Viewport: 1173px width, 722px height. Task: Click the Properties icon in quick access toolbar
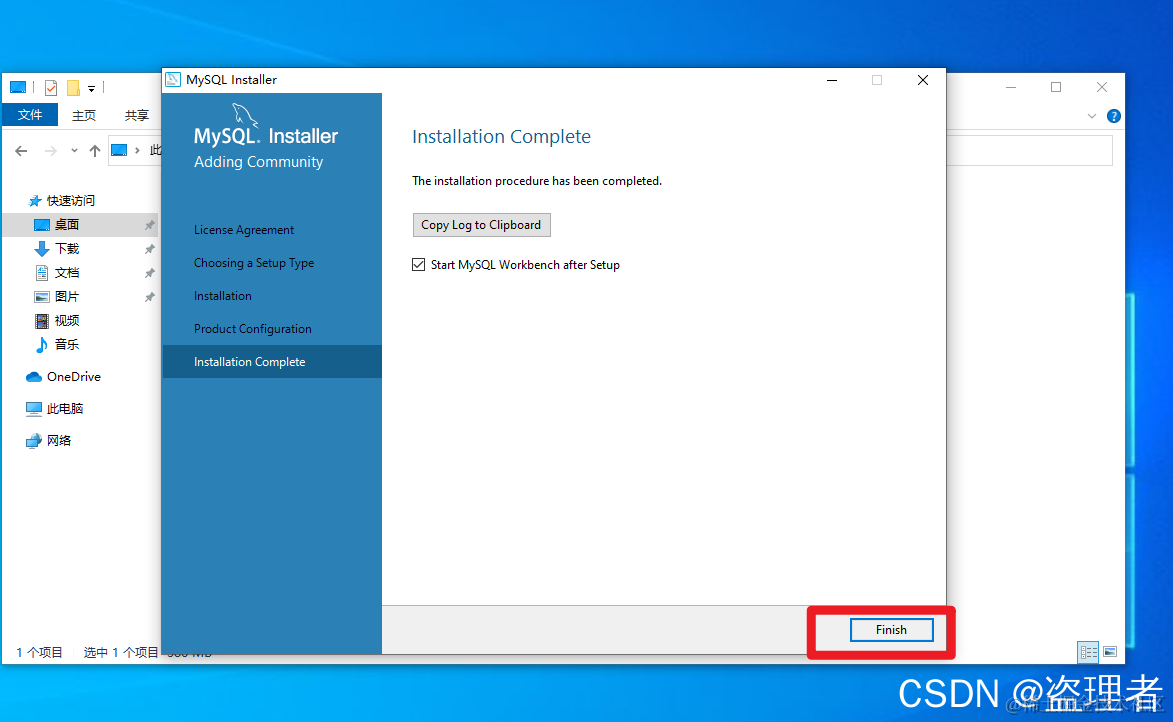click(51, 88)
